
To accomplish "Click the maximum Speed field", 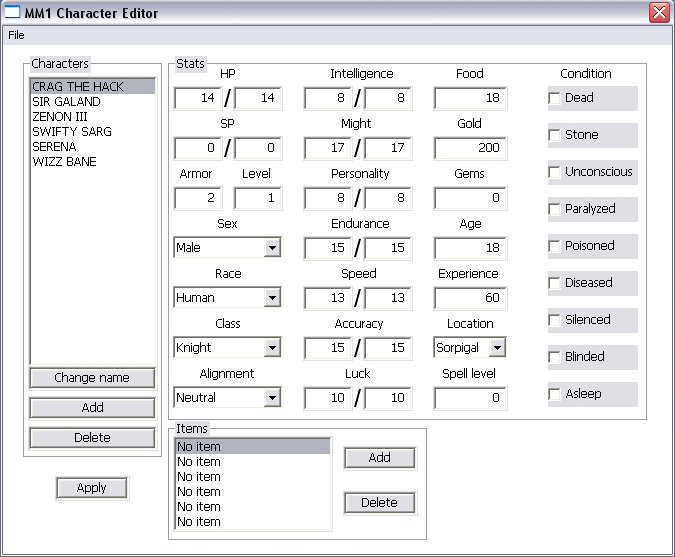I will pos(388,298).
